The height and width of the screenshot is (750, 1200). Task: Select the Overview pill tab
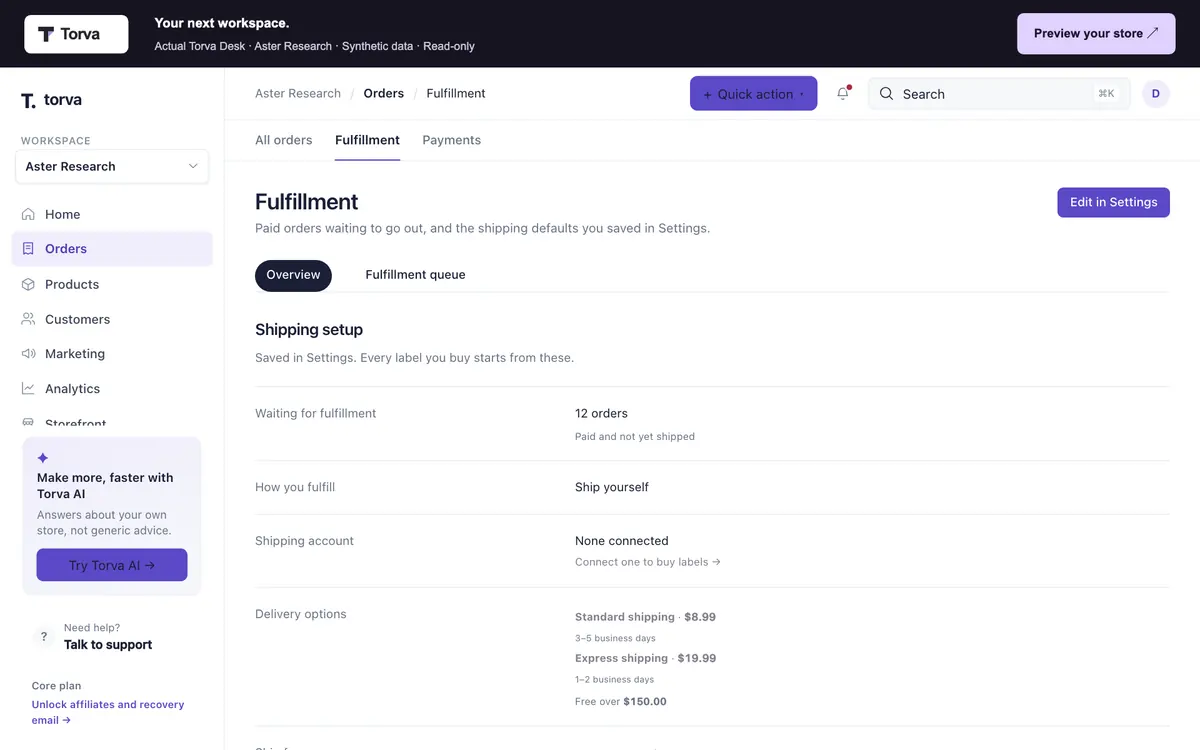click(x=293, y=275)
